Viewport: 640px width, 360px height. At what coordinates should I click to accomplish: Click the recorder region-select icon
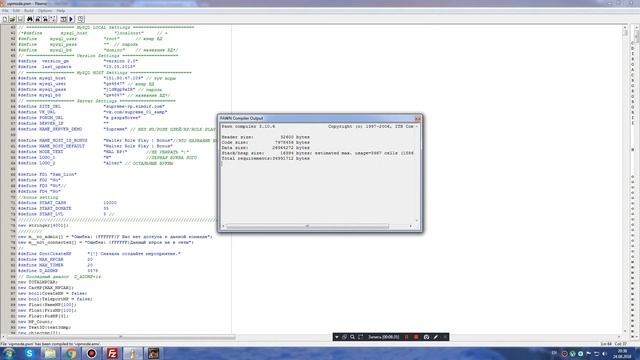(x=360, y=337)
